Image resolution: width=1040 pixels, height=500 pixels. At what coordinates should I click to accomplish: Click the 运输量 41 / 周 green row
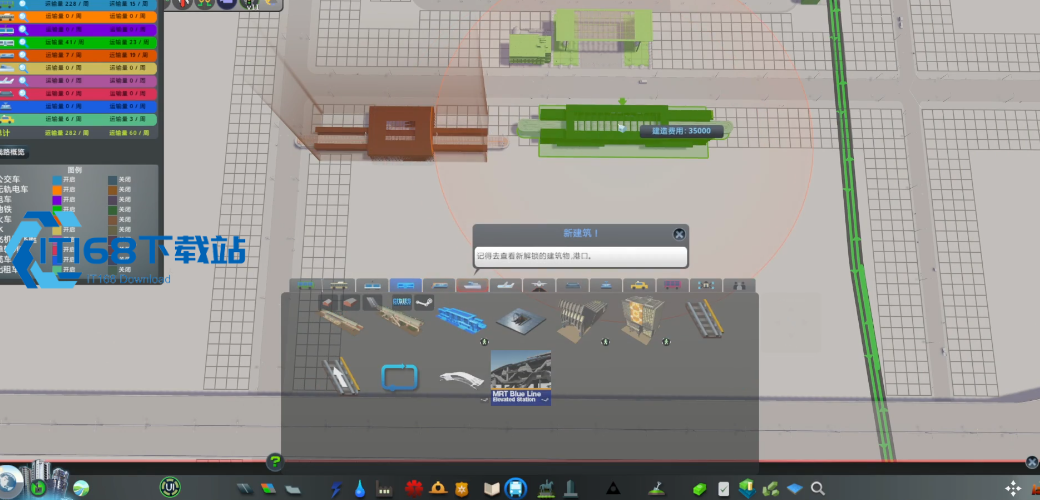[67, 42]
